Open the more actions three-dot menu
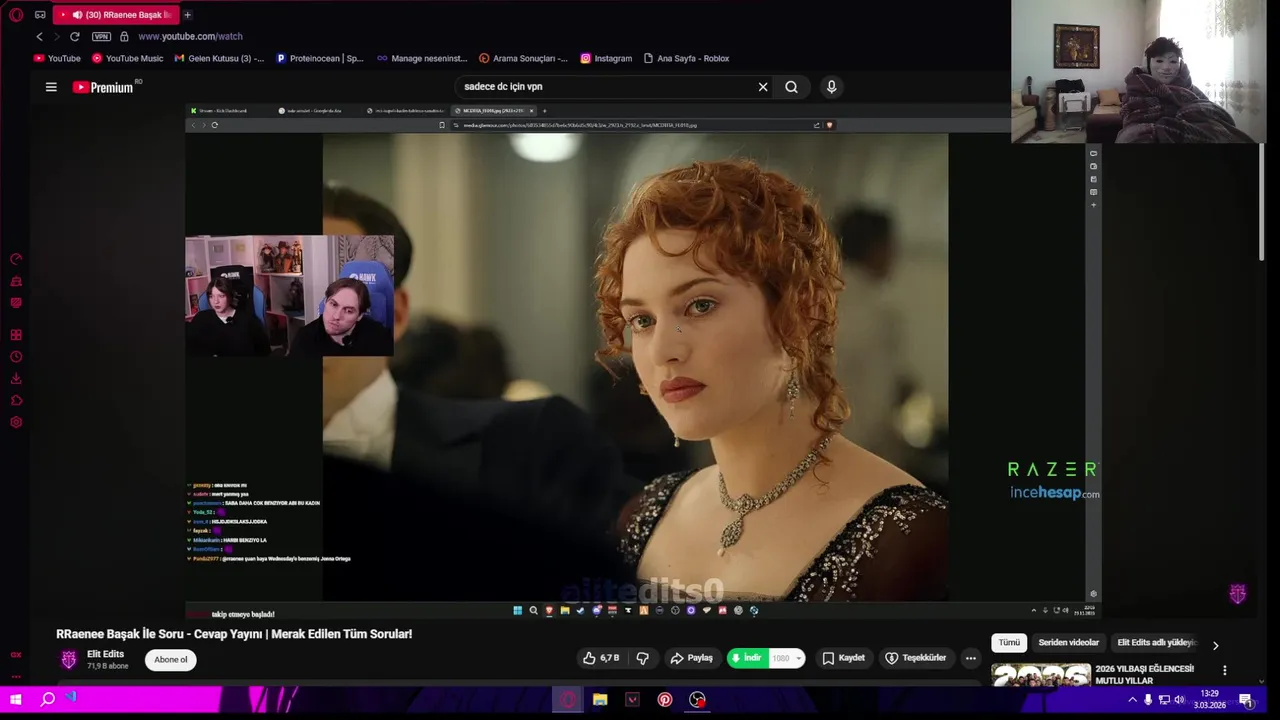This screenshot has height=720, width=1280. coord(970,658)
